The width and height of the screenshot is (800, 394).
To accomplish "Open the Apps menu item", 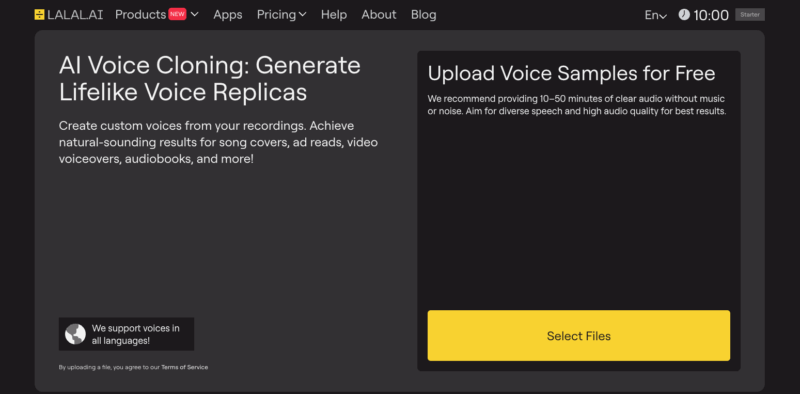I will (x=228, y=15).
